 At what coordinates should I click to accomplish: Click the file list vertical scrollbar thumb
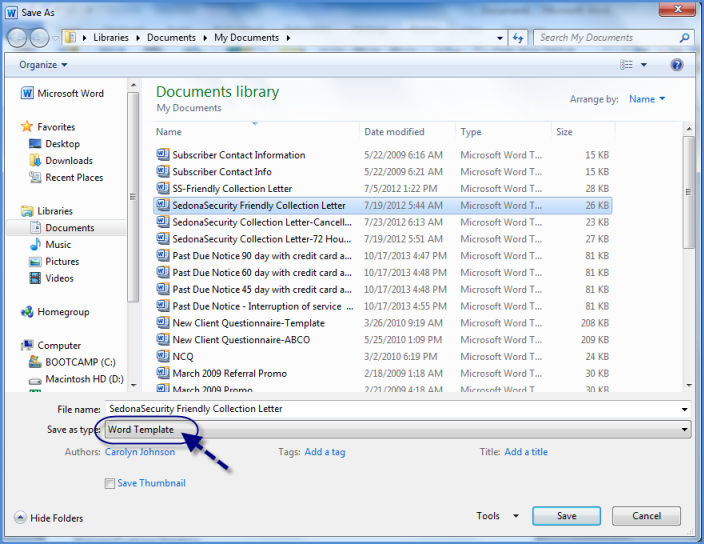(x=688, y=193)
